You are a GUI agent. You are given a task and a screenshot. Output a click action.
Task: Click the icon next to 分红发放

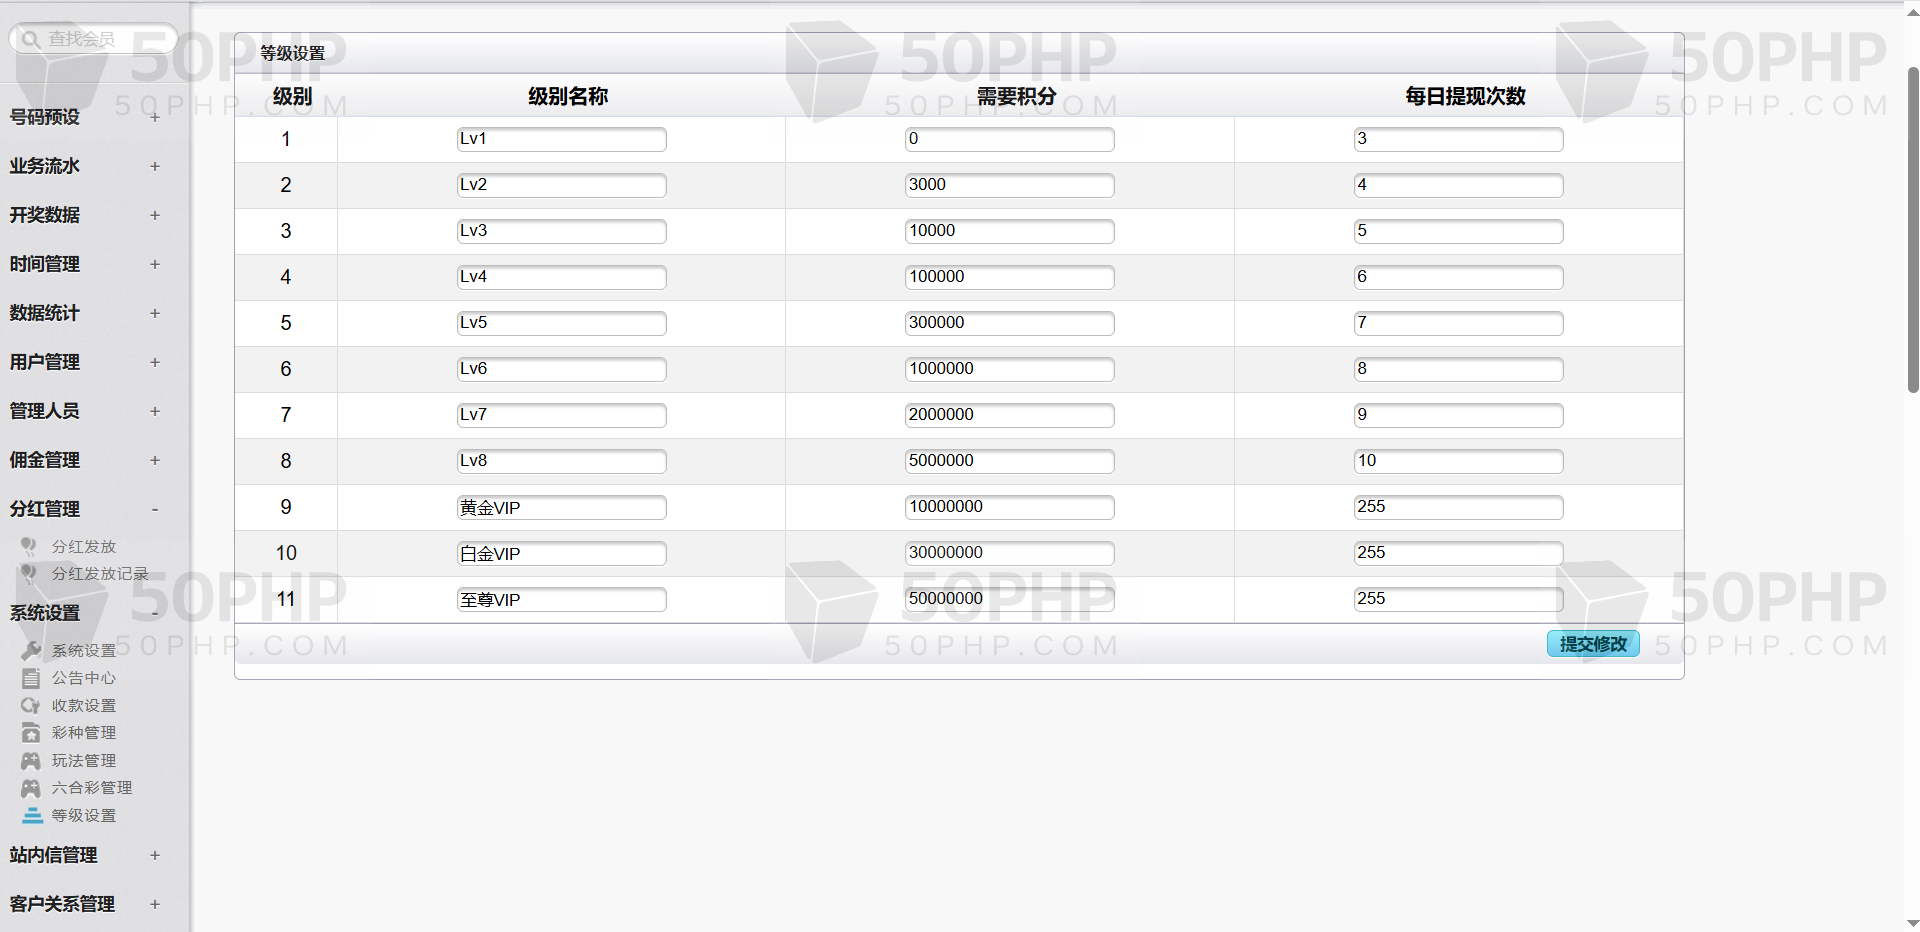[29, 546]
